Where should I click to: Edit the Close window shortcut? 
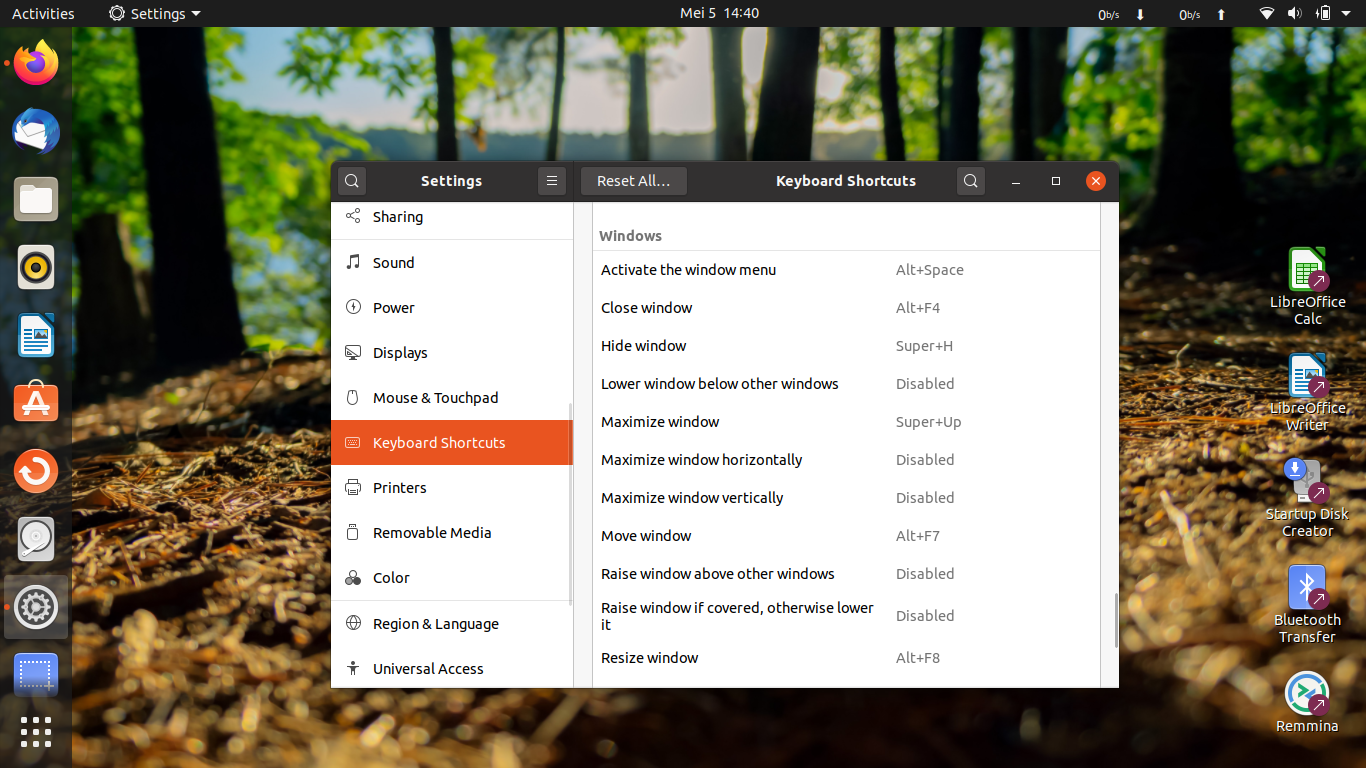pyautogui.click(x=846, y=307)
